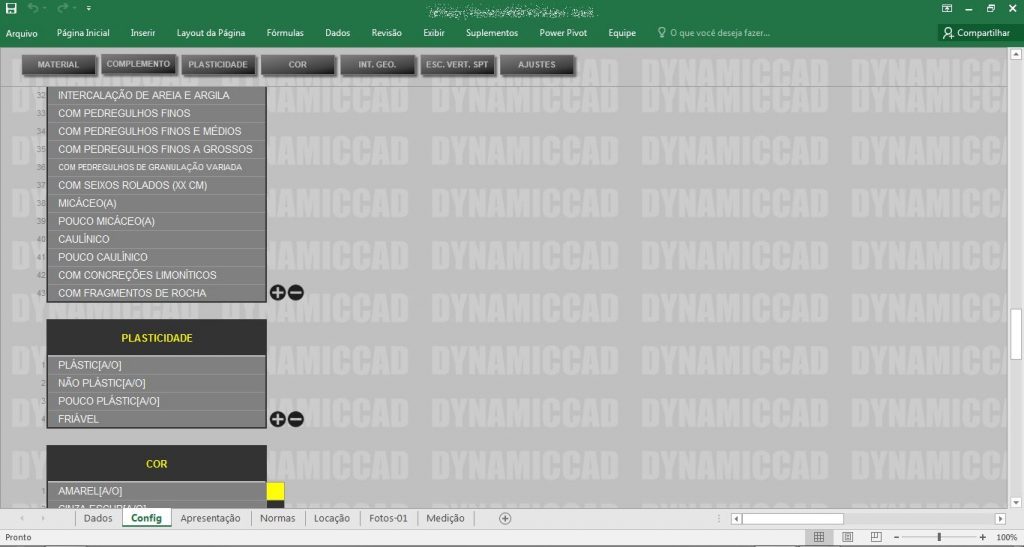Open the Equipe ribbon tab
This screenshot has width=1024, height=547.
622,33
